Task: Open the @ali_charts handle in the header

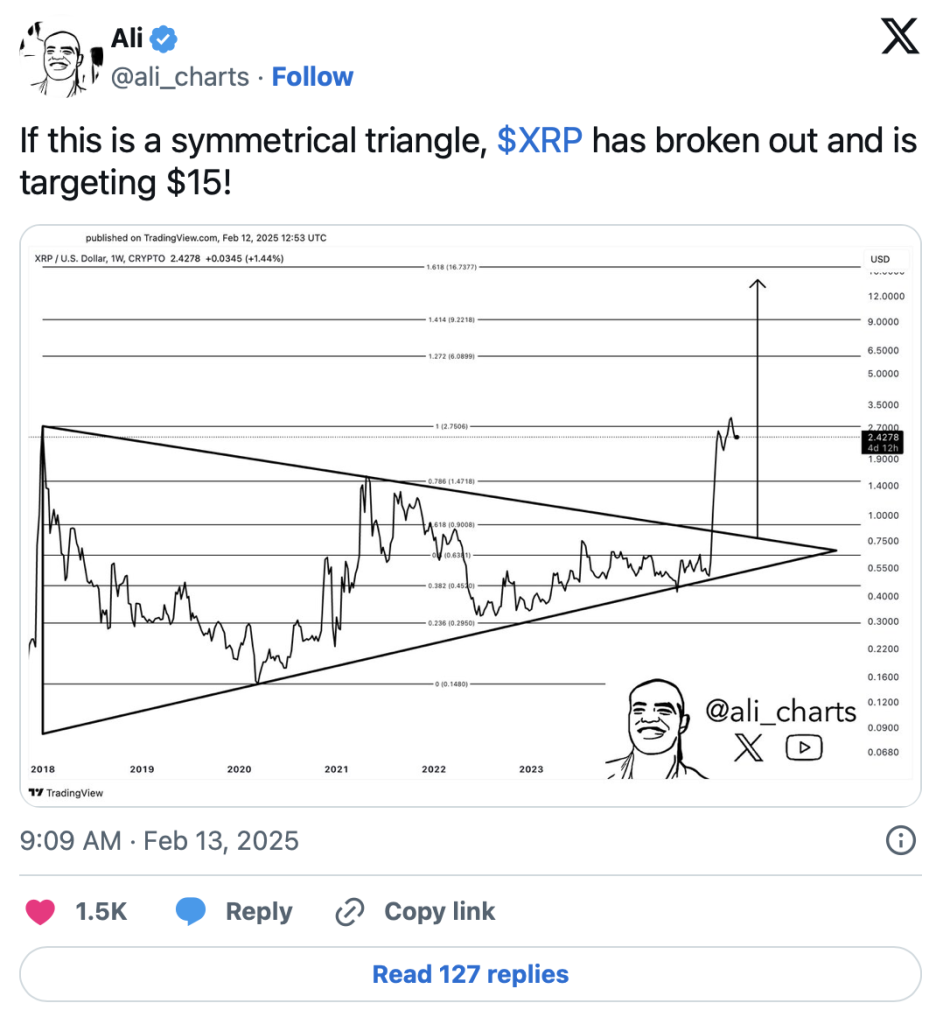Action: 179,77
